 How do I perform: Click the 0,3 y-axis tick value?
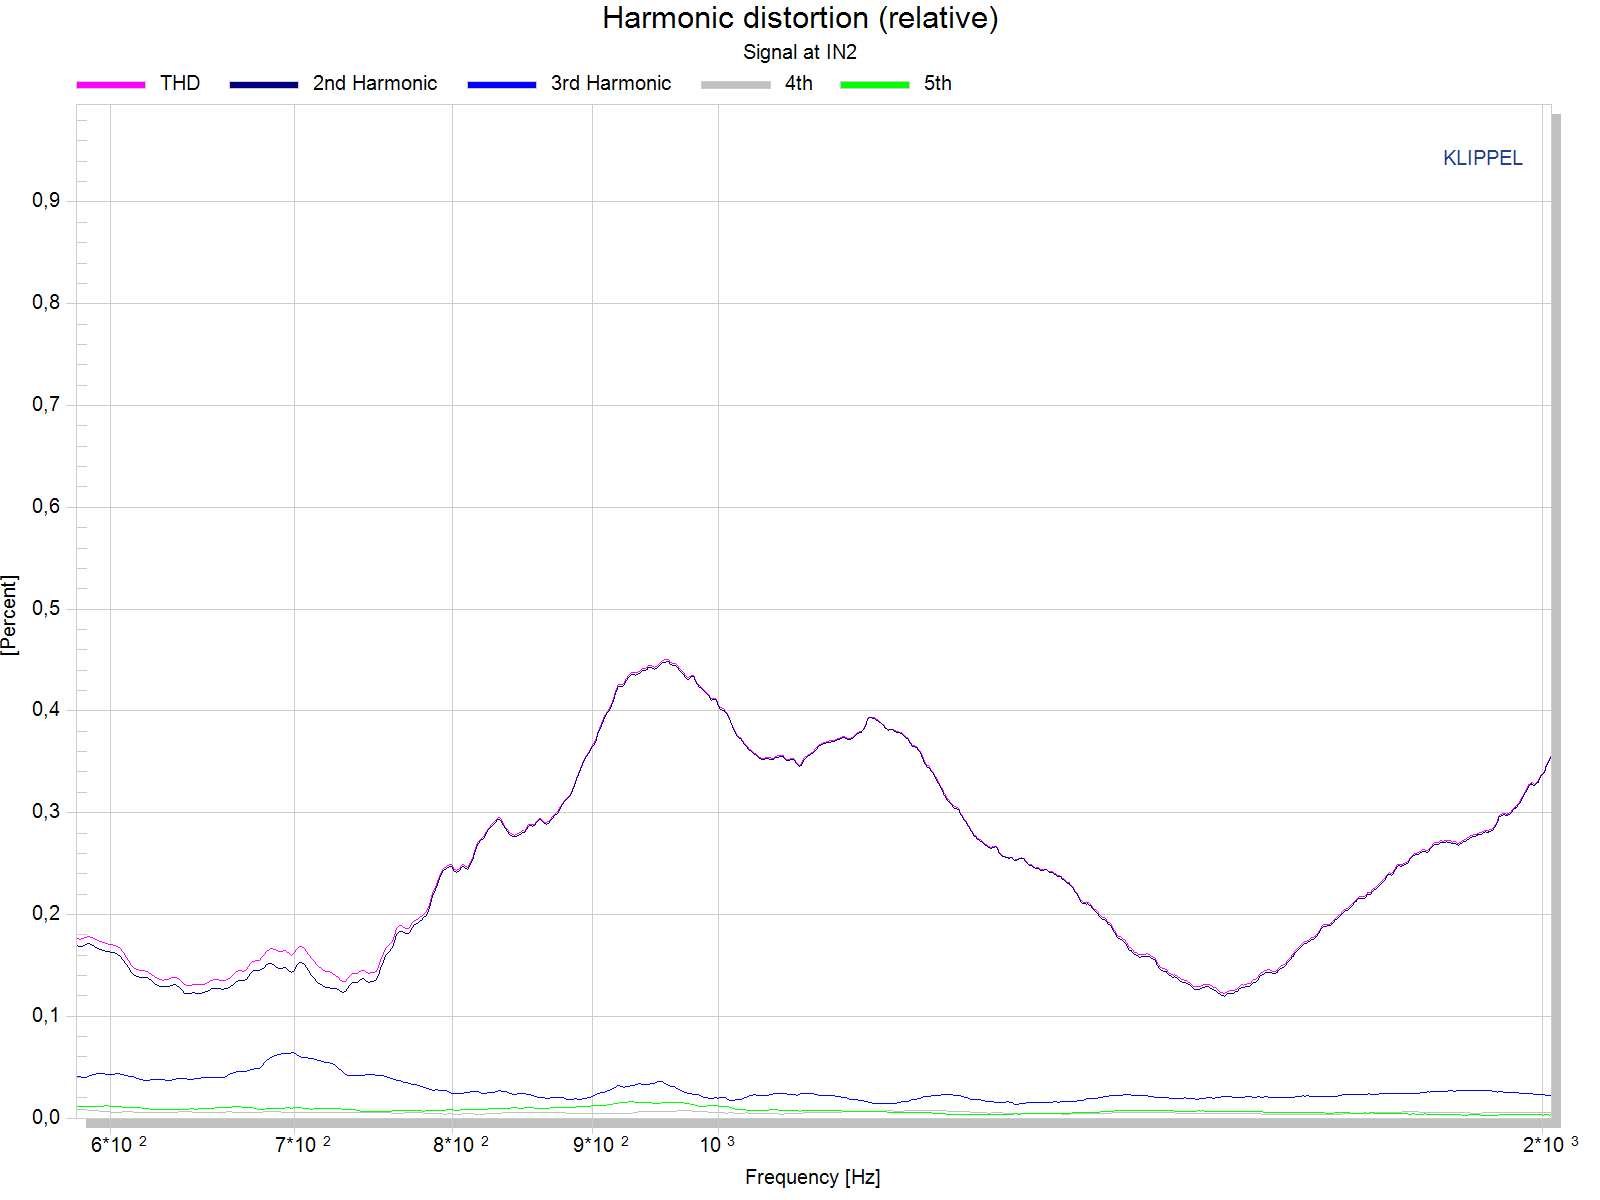click(x=46, y=811)
